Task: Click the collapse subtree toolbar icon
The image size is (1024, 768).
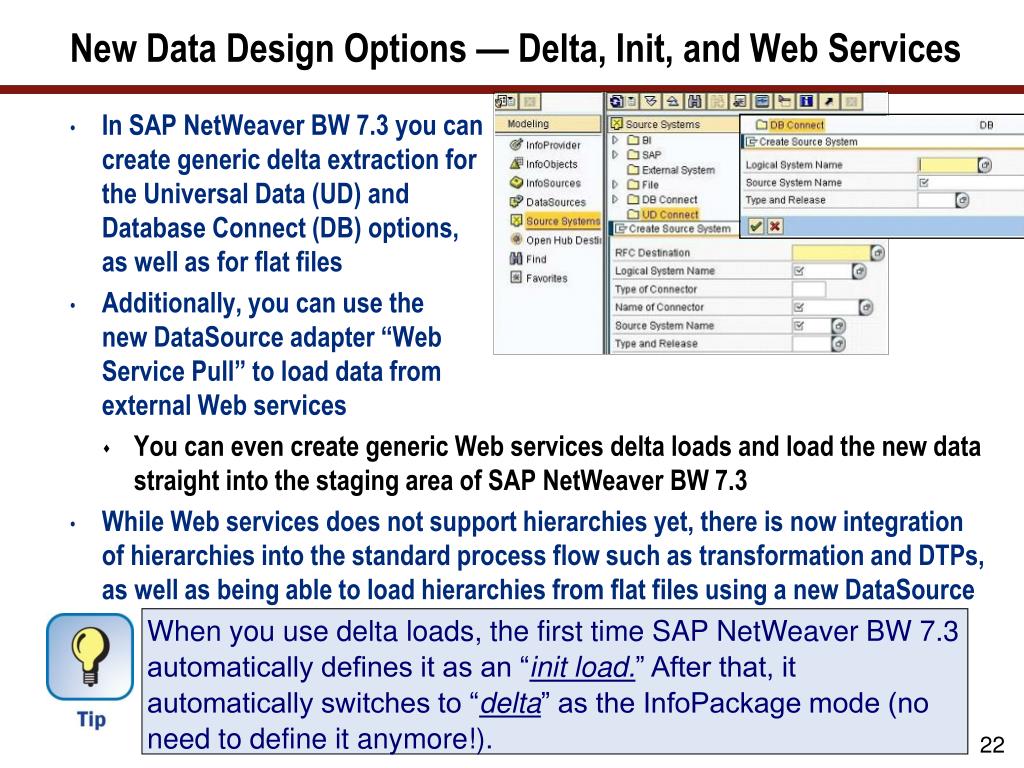Action: pos(672,101)
